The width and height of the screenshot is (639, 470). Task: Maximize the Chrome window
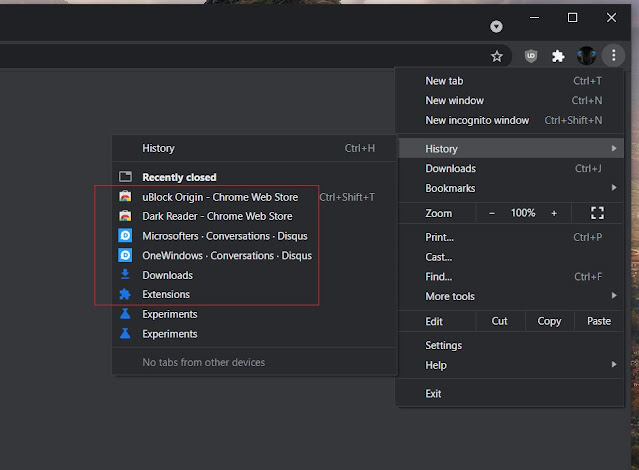click(x=572, y=18)
